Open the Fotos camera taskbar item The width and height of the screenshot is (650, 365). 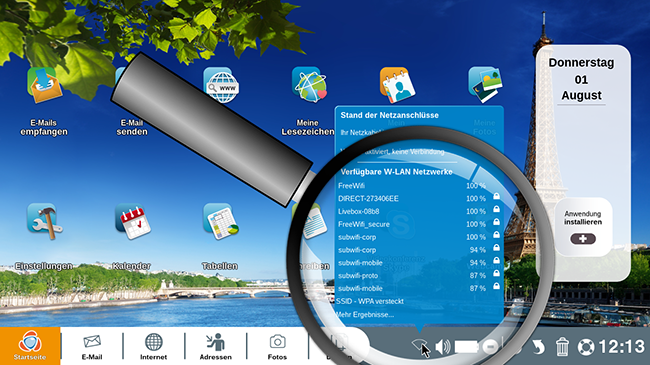277,347
